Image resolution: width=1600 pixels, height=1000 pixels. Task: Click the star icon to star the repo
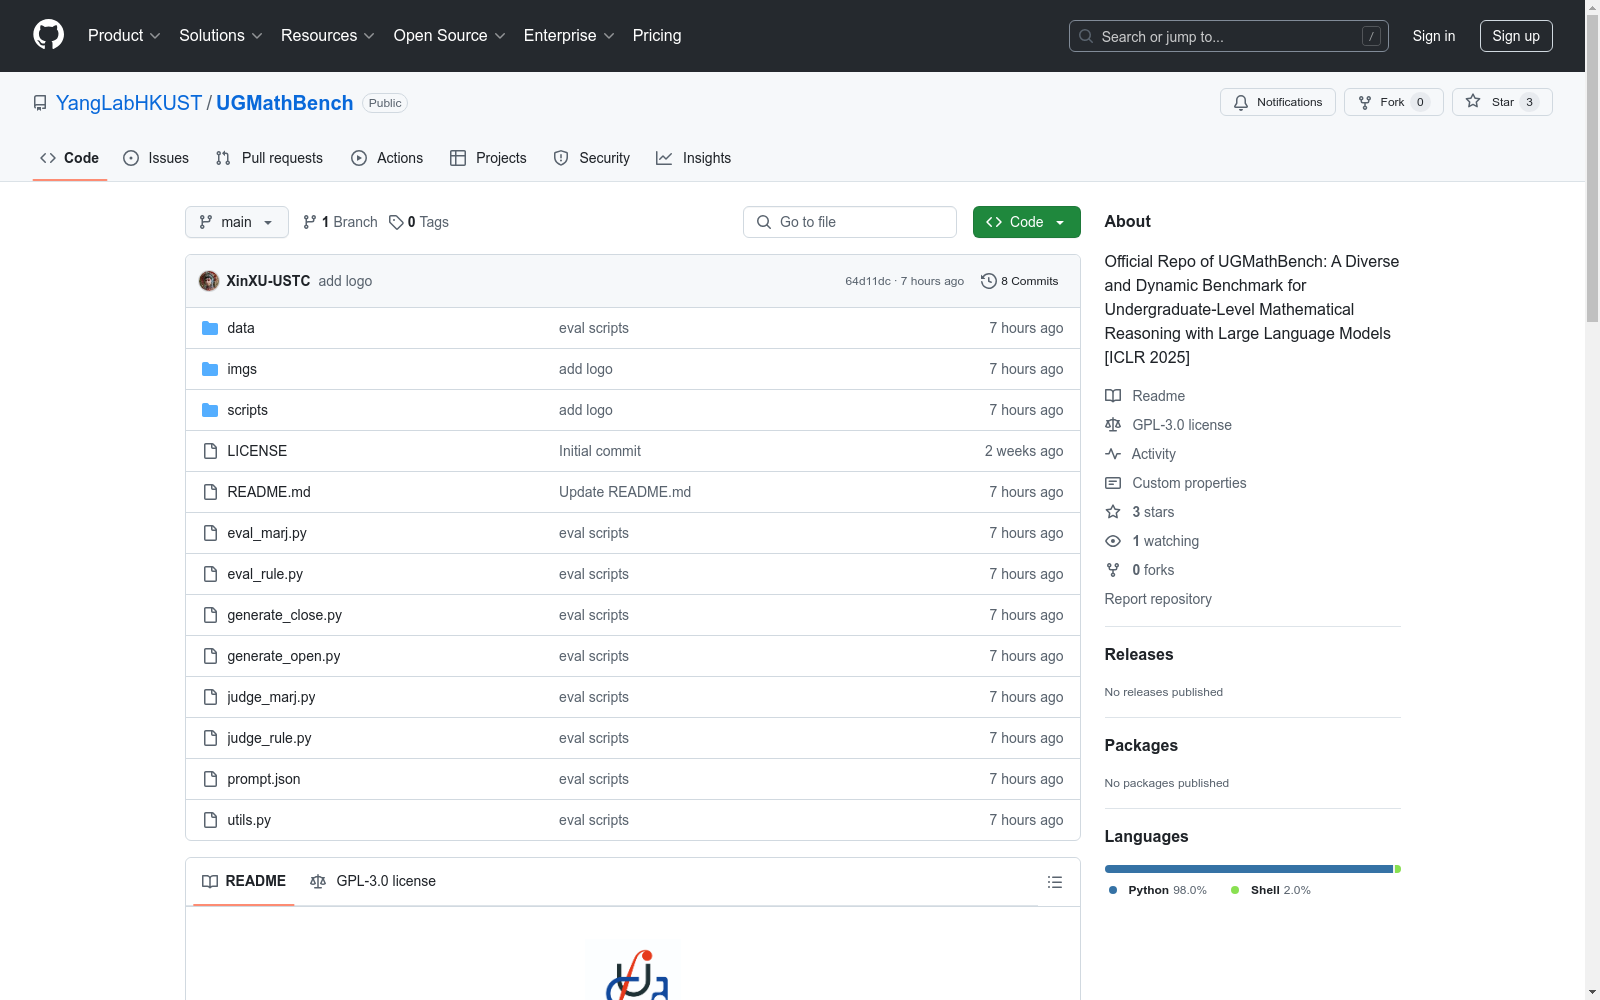pos(1473,101)
